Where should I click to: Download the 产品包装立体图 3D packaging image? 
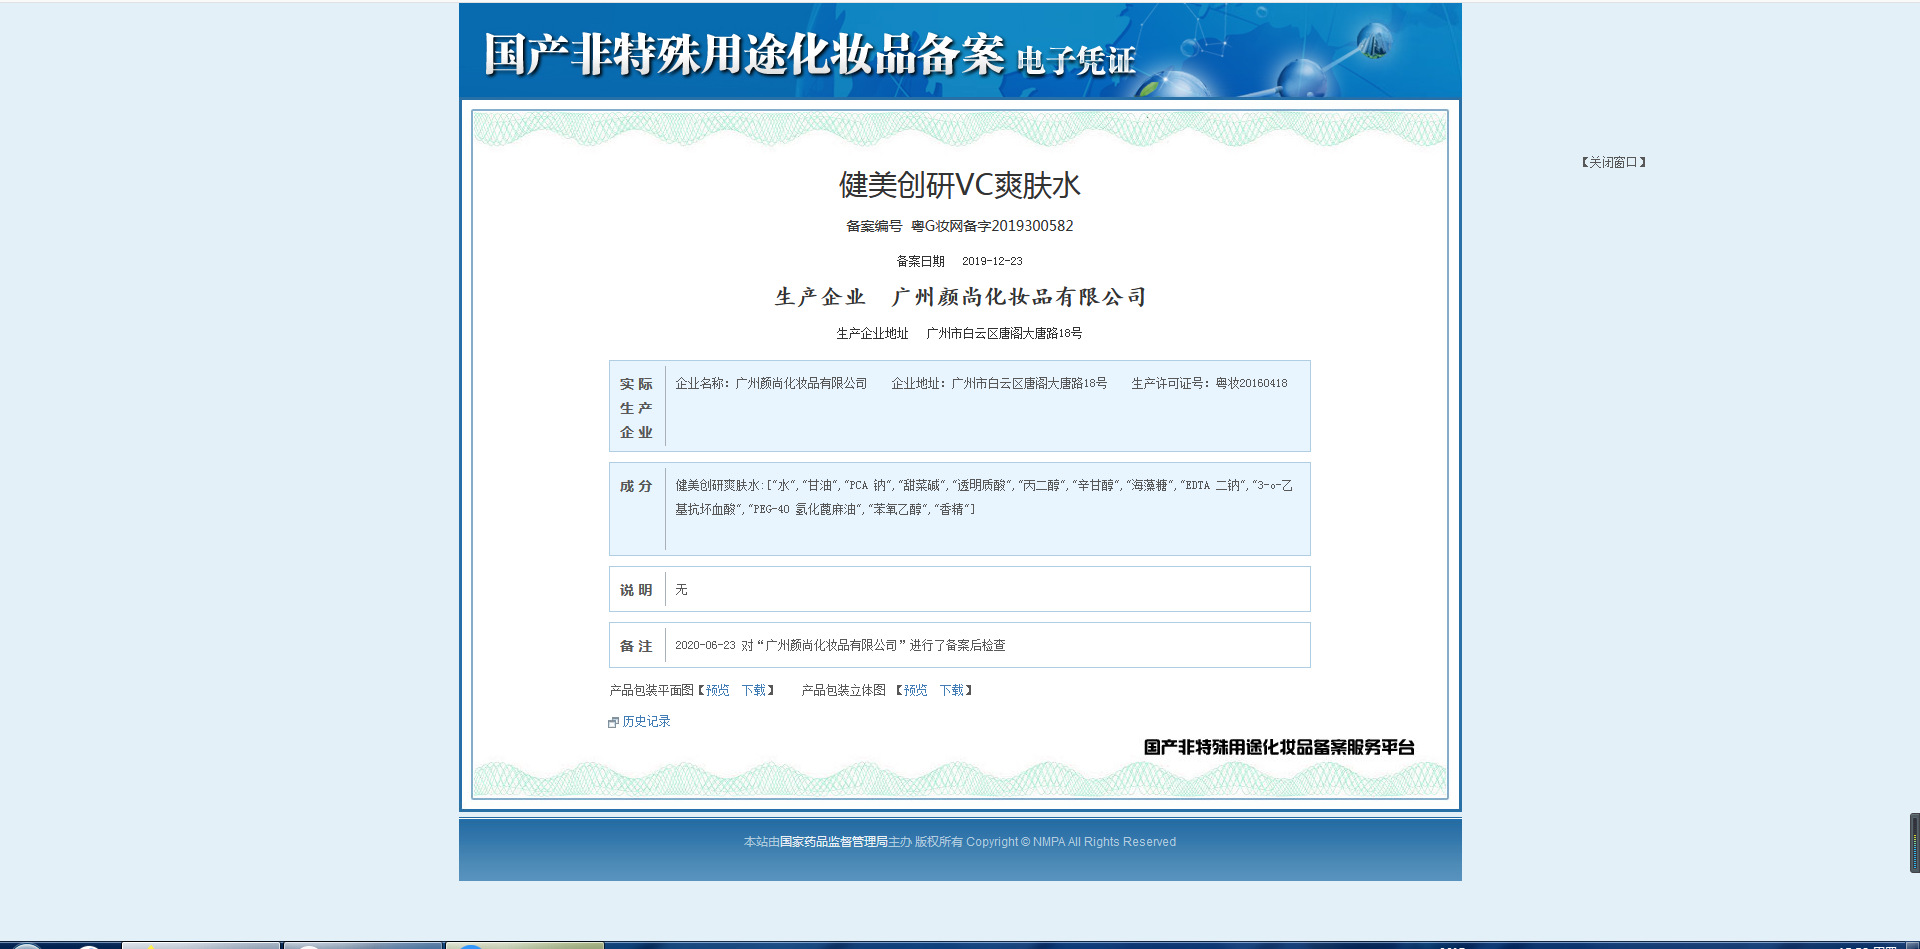pos(951,690)
